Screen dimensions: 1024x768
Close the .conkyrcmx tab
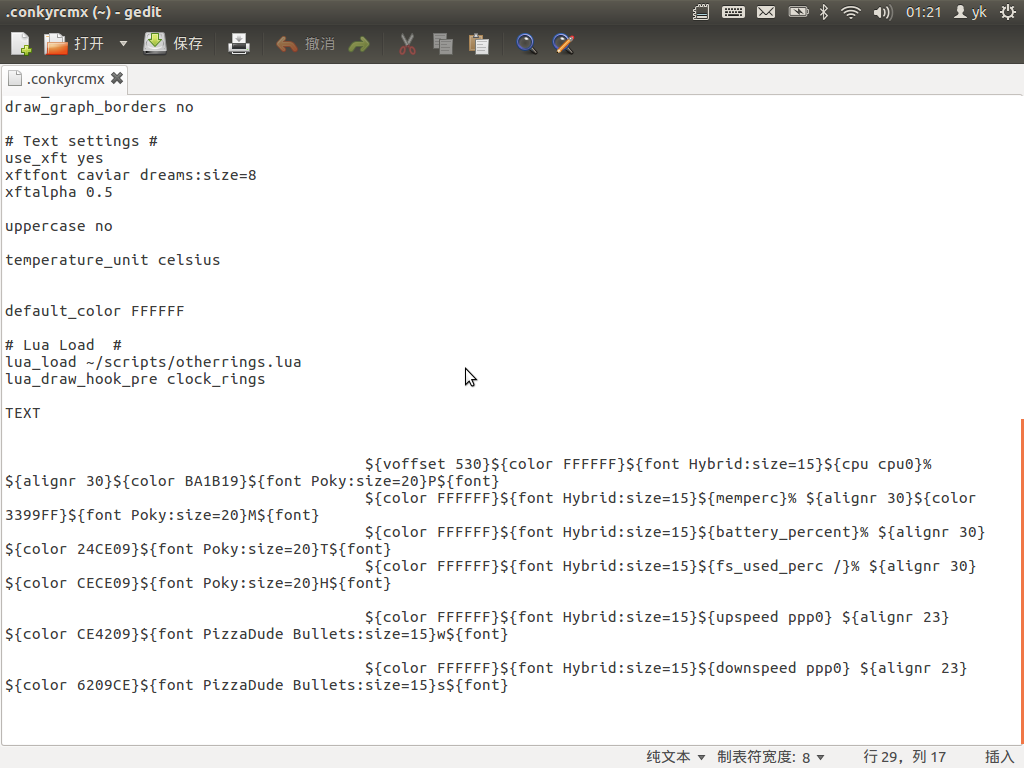[116, 78]
